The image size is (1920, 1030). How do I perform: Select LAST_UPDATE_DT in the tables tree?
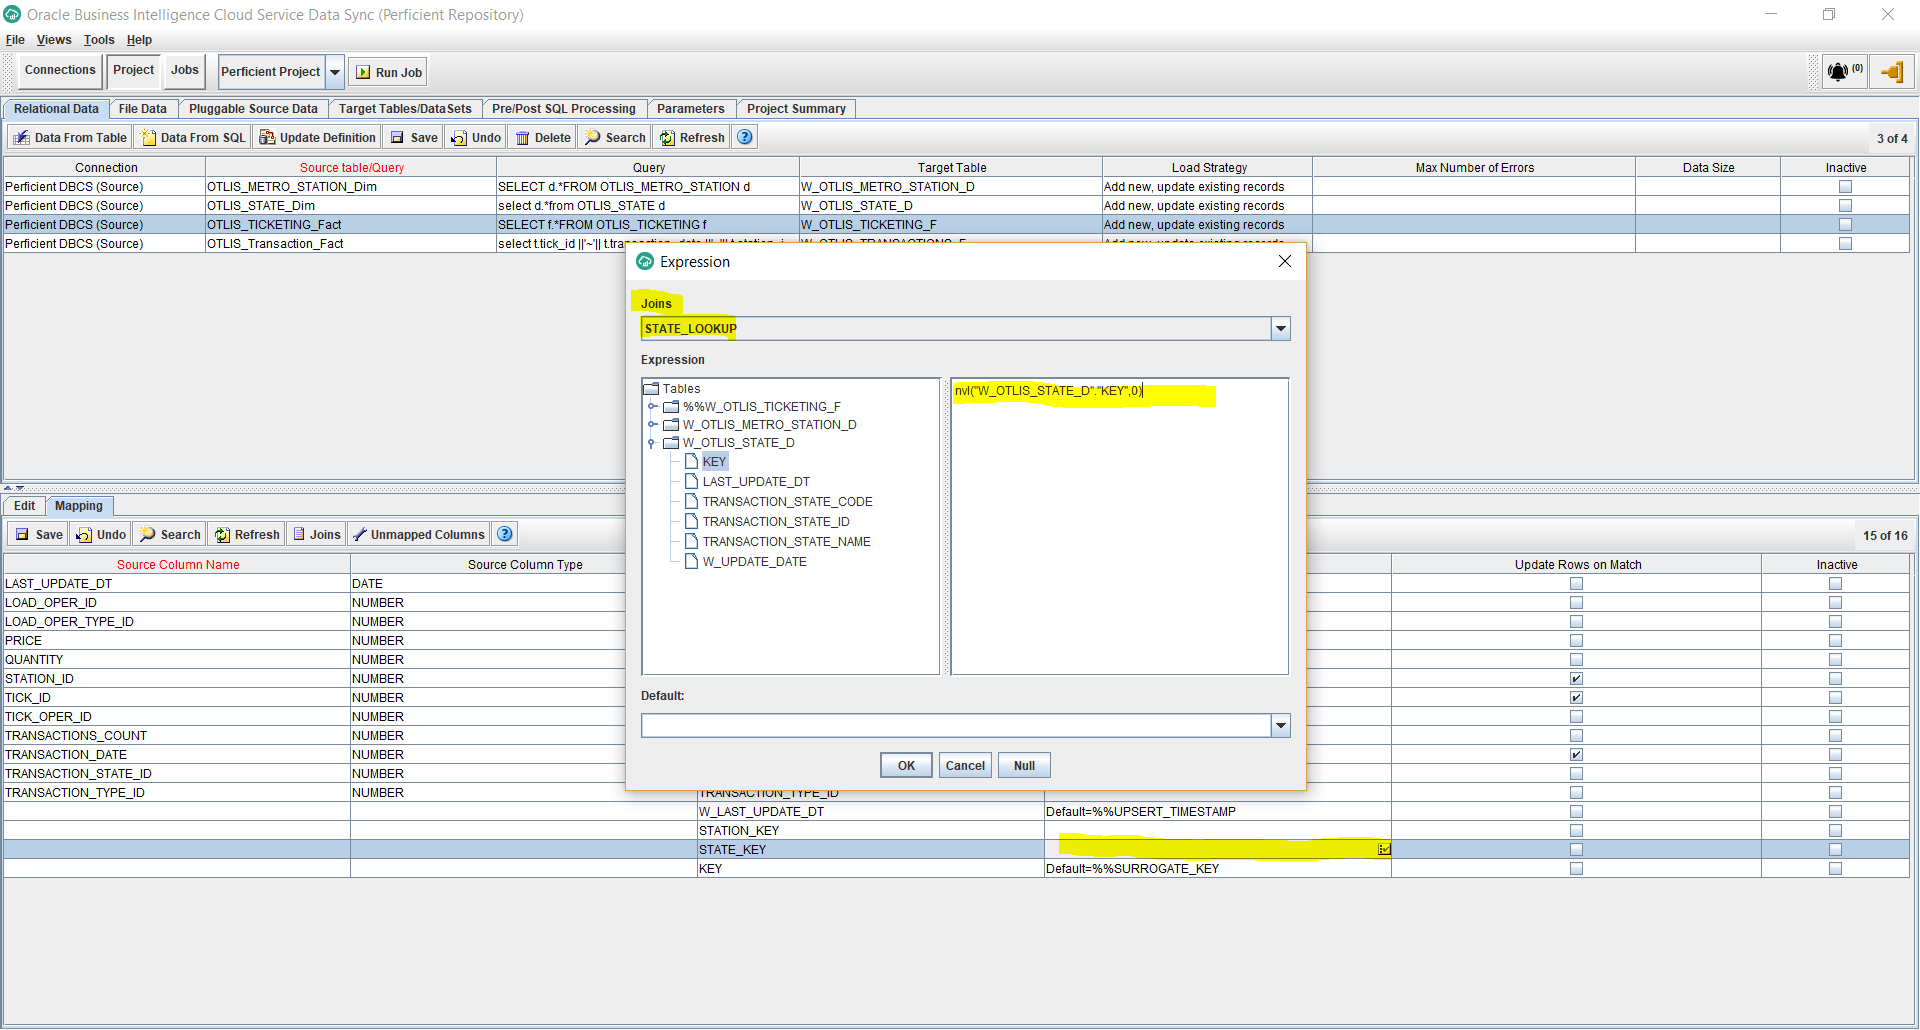(756, 482)
